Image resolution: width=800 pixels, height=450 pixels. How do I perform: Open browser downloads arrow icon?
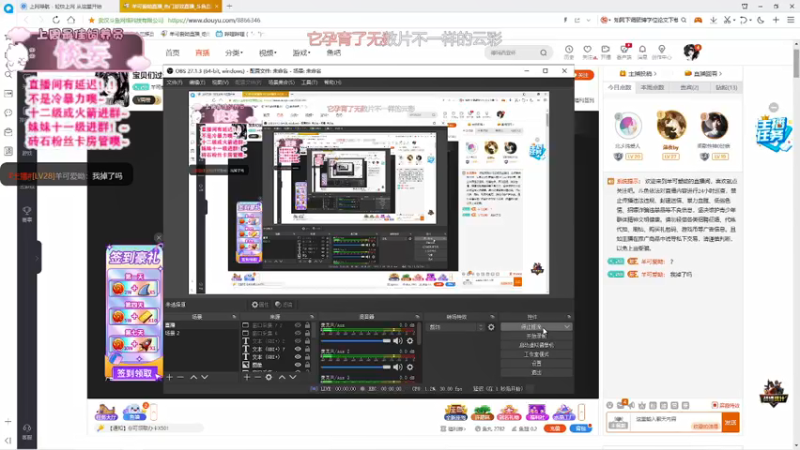coord(713,20)
